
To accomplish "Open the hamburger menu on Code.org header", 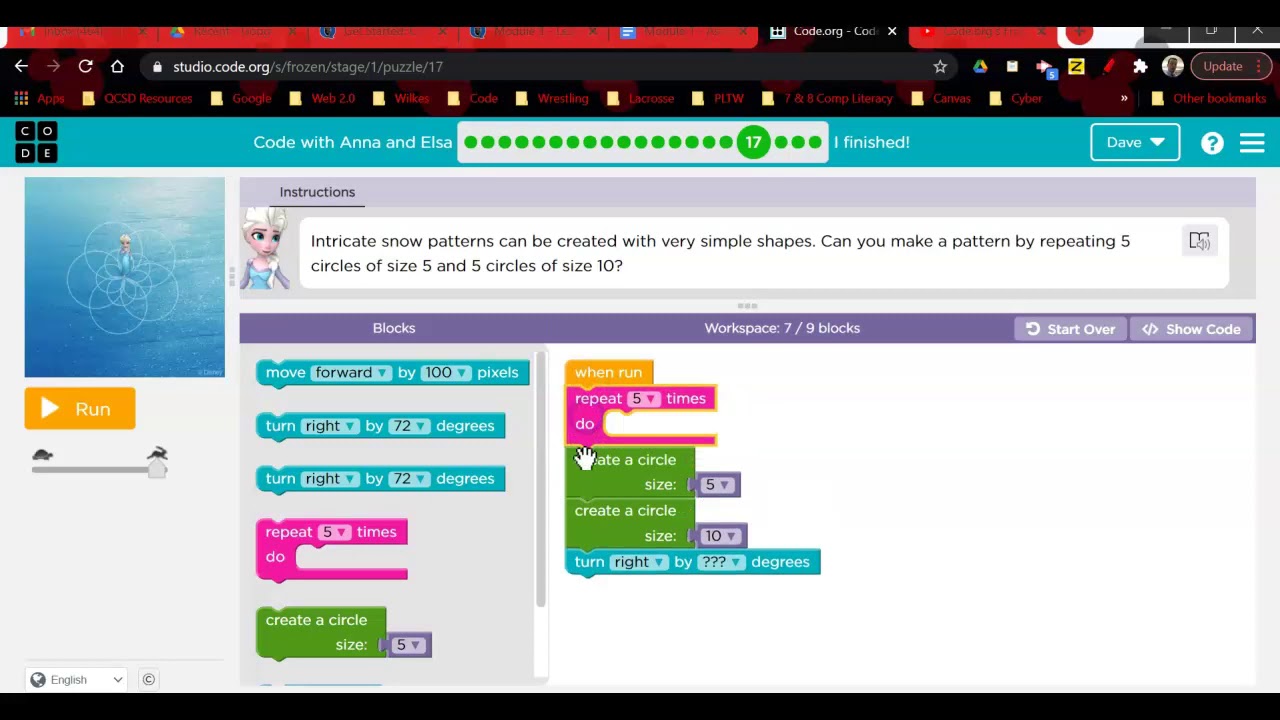I will pos(1252,143).
